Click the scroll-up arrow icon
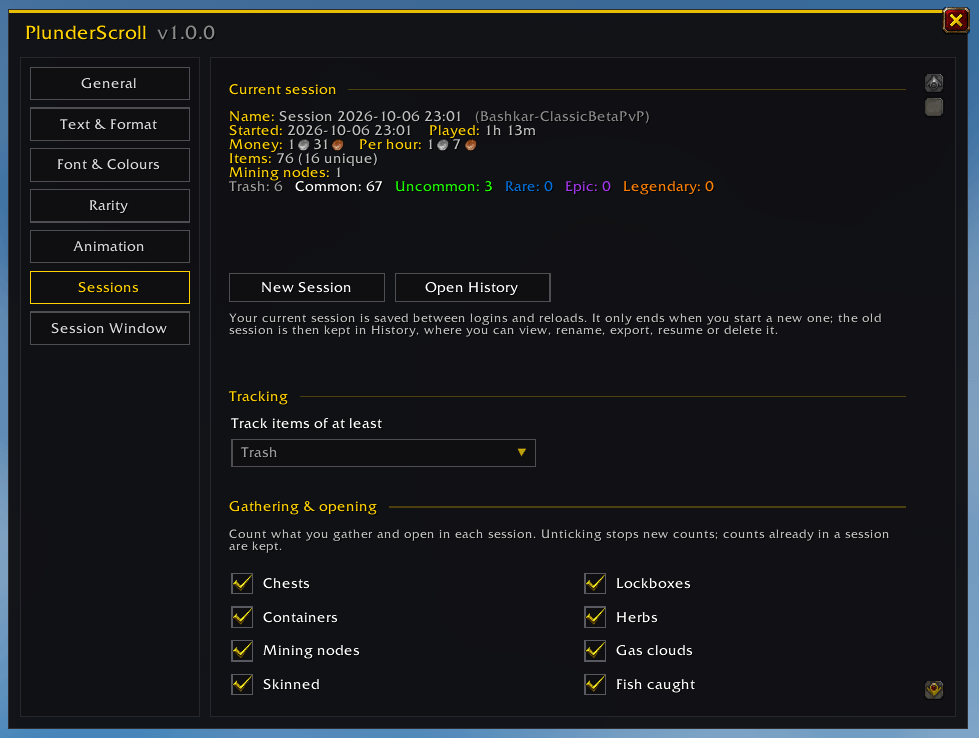The image size is (979, 738). coord(933,83)
